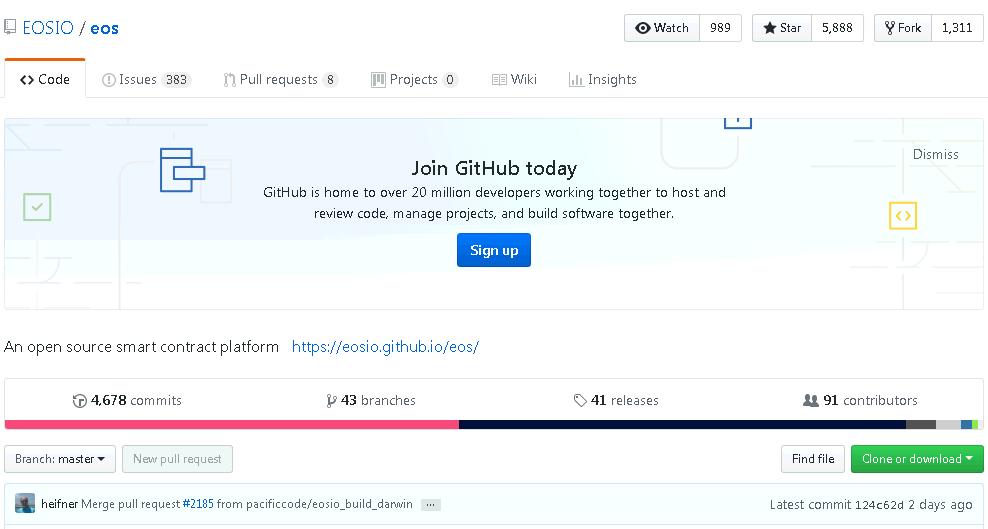
Task: Click the Watch eye button
Action: click(662, 28)
